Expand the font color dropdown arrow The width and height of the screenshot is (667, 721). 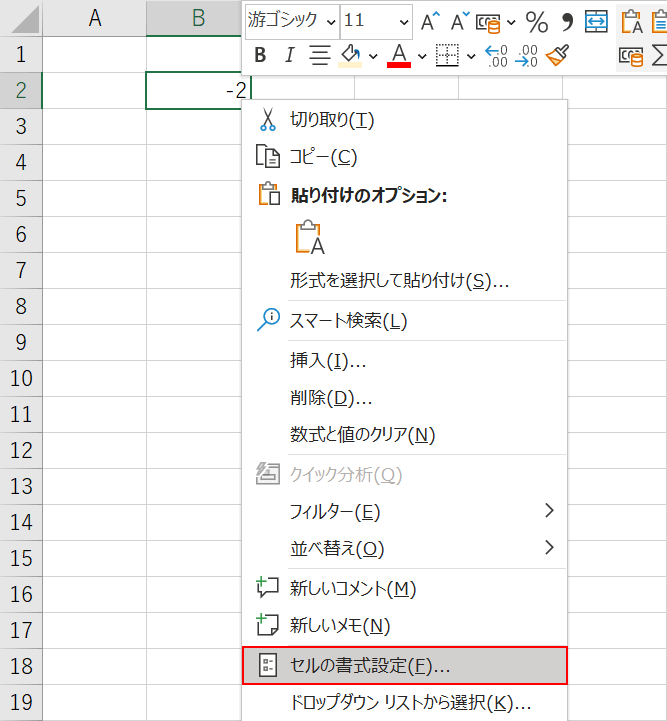(422, 56)
